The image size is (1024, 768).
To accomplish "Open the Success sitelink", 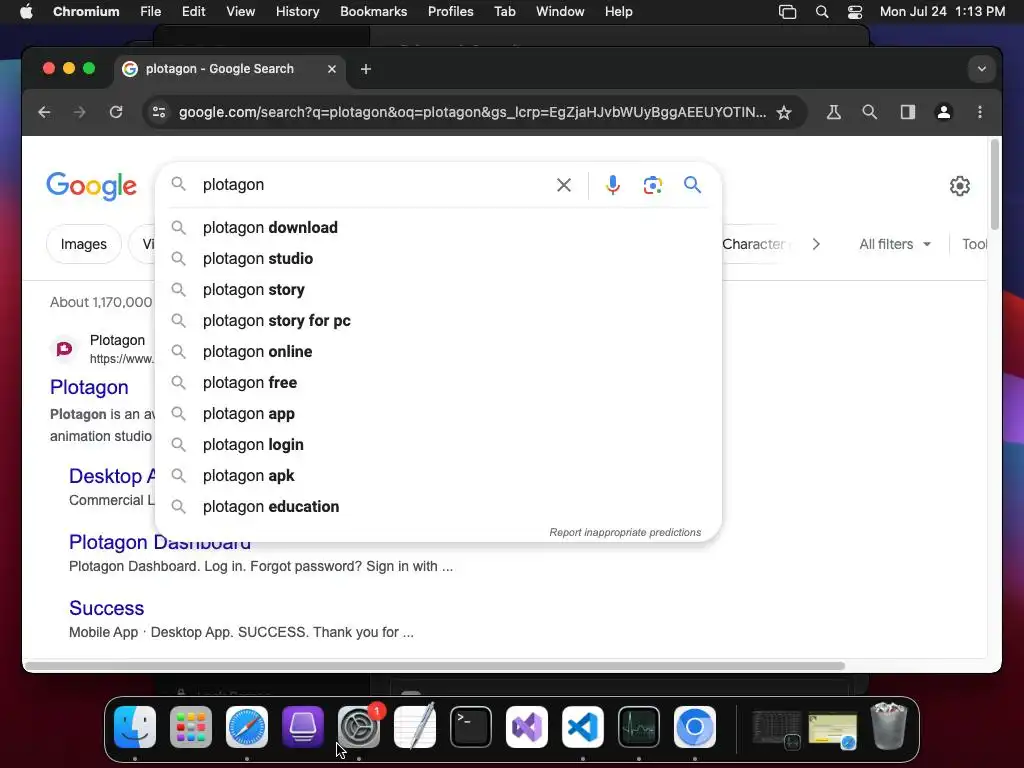I will [106, 608].
